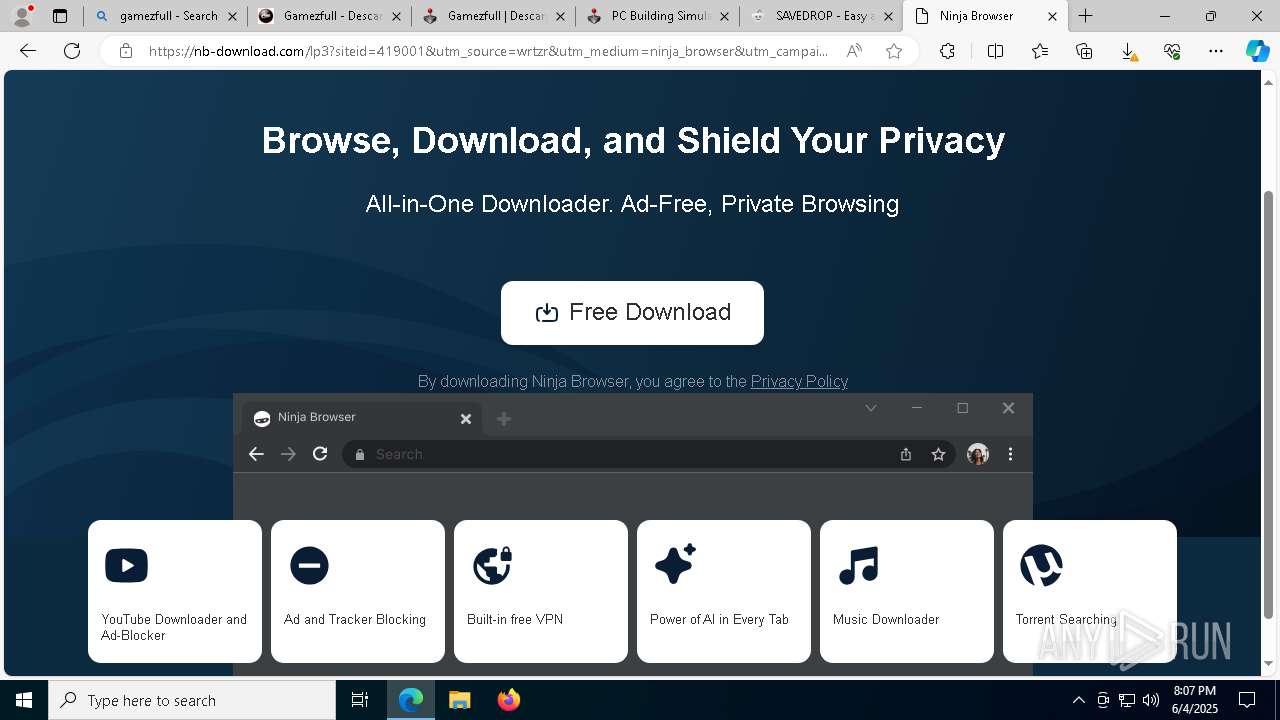Open Edge Settings and more menu

pyautogui.click(x=1216, y=51)
